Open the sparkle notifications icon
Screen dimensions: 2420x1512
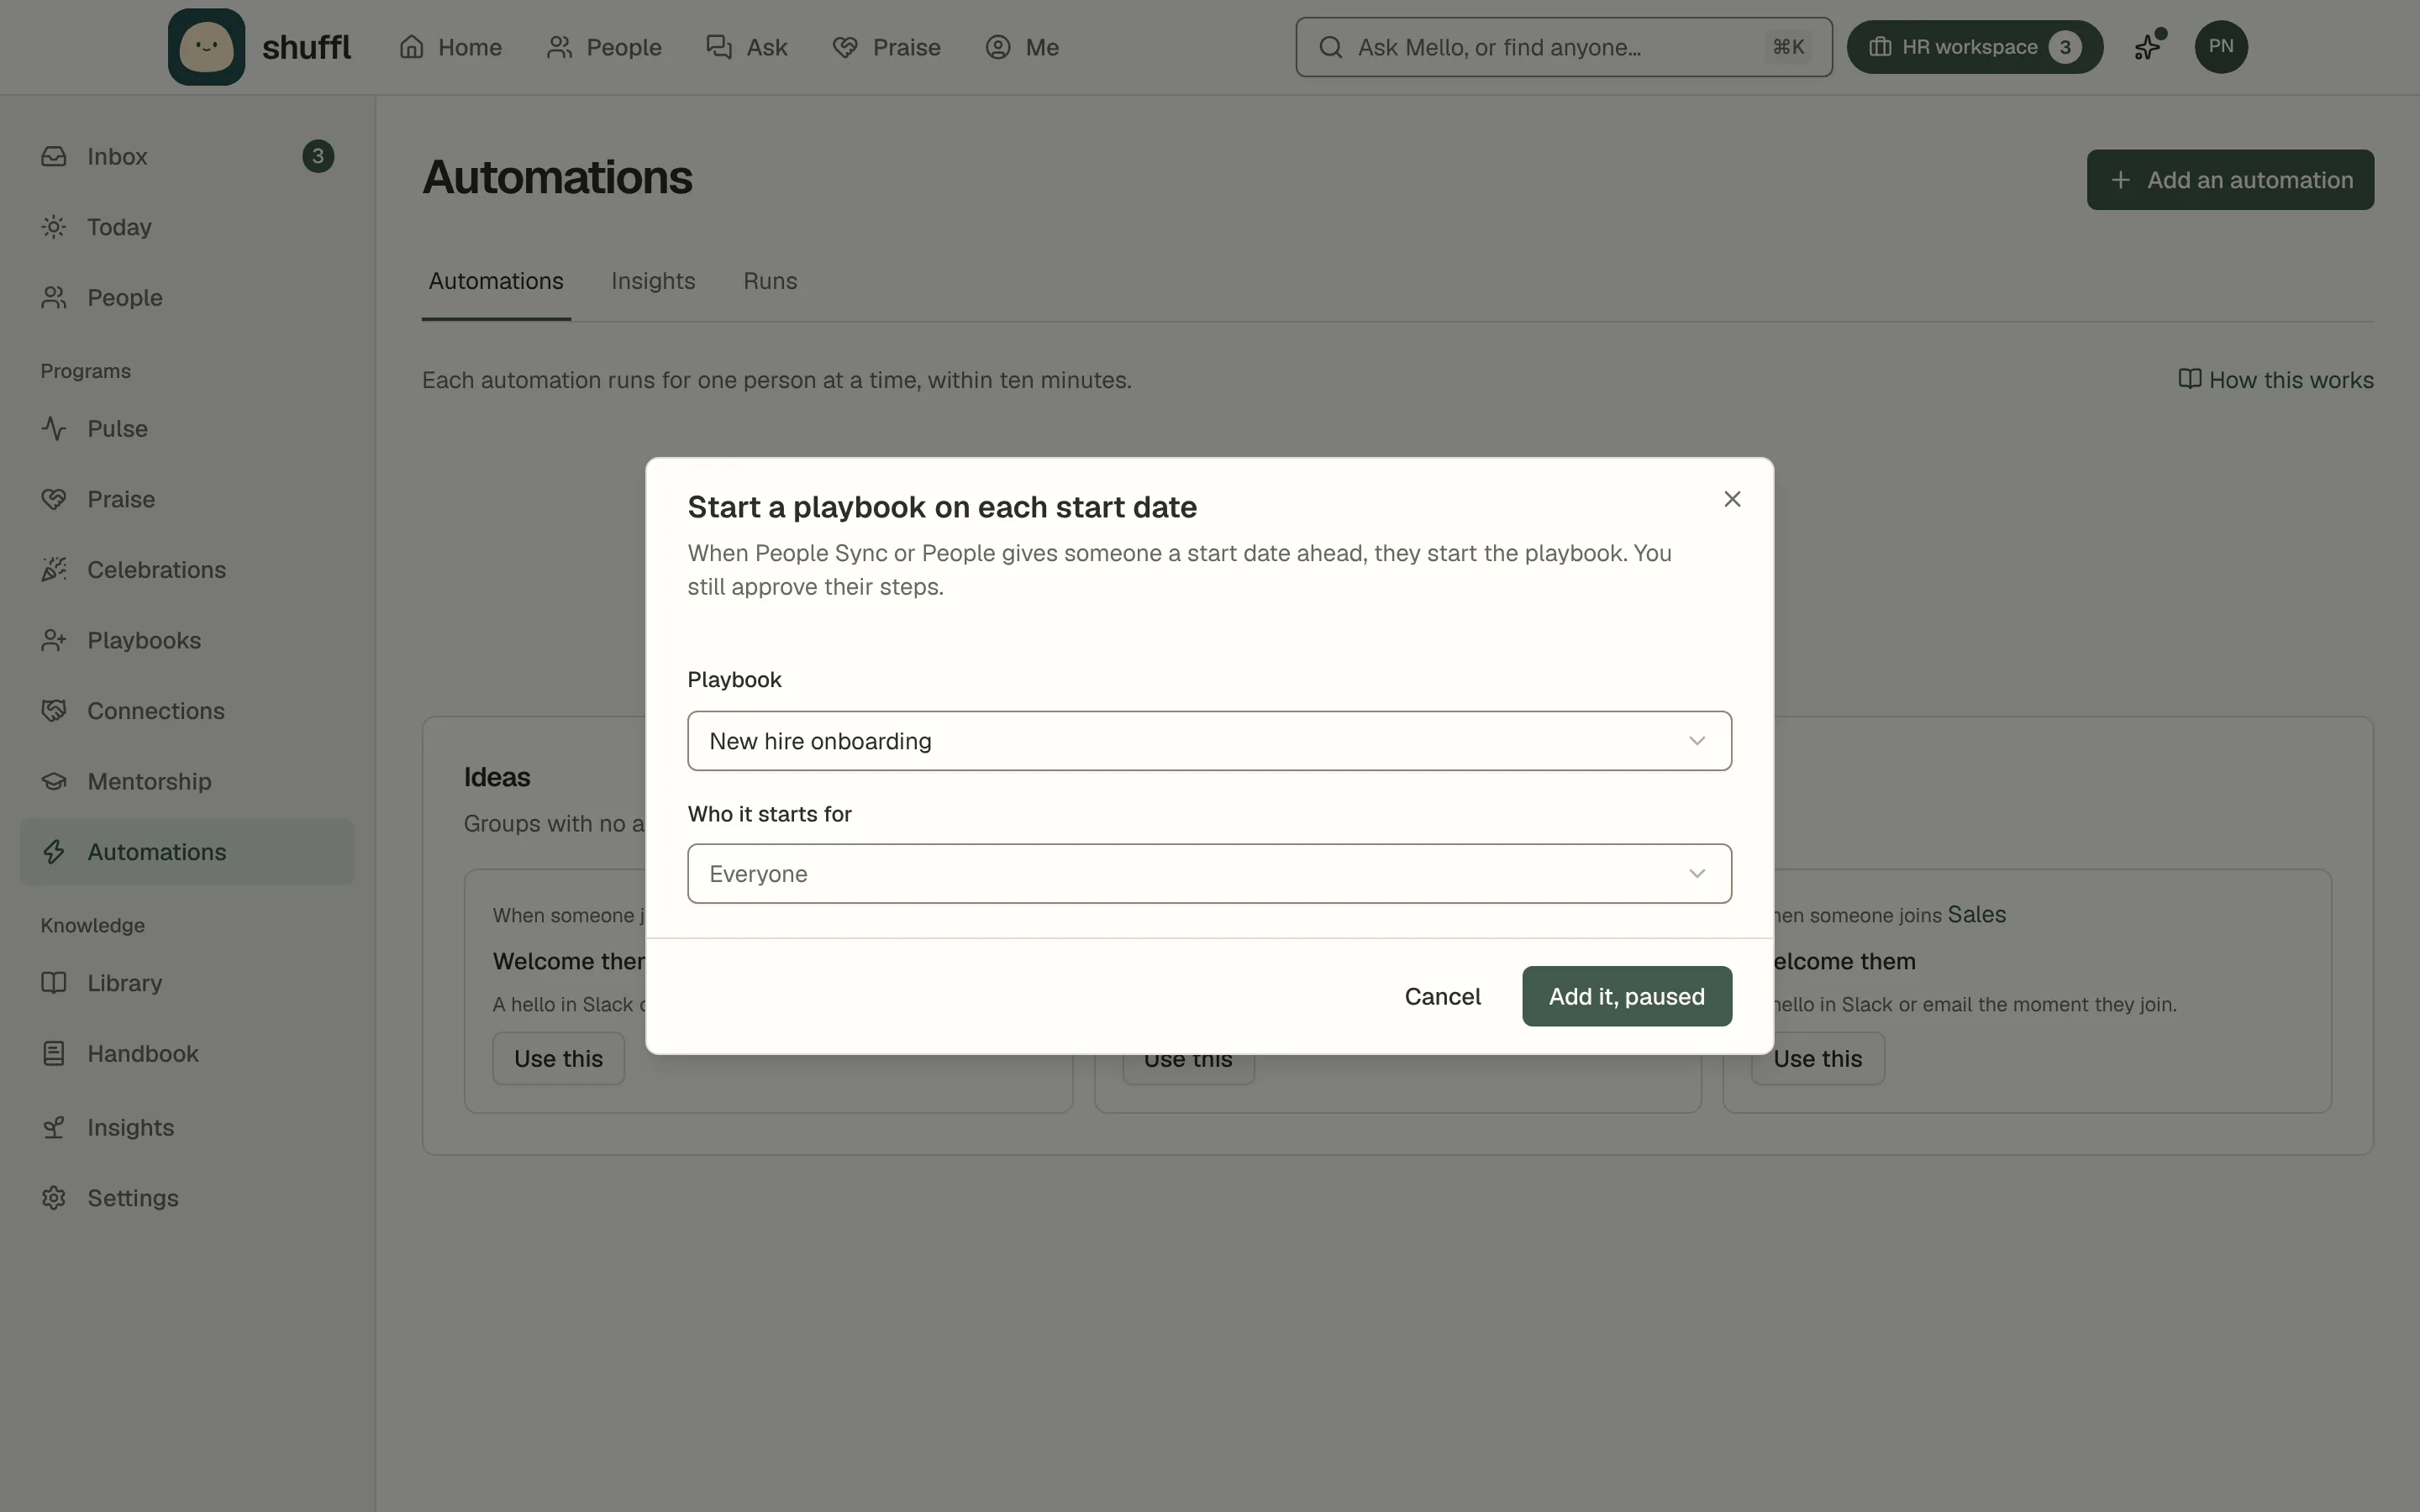click(x=2148, y=46)
